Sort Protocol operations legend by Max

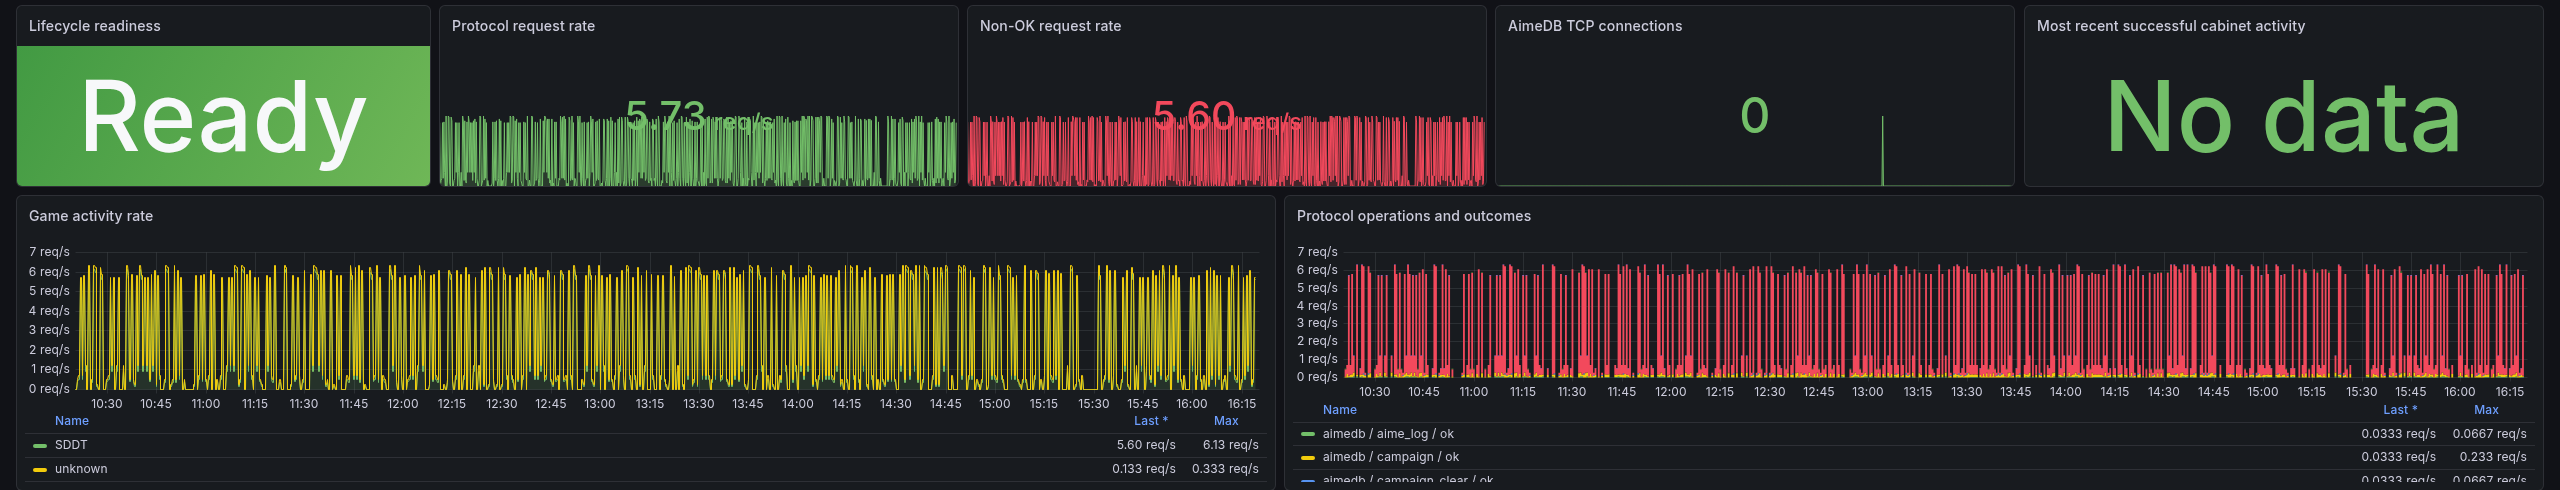click(x=2486, y=410)
